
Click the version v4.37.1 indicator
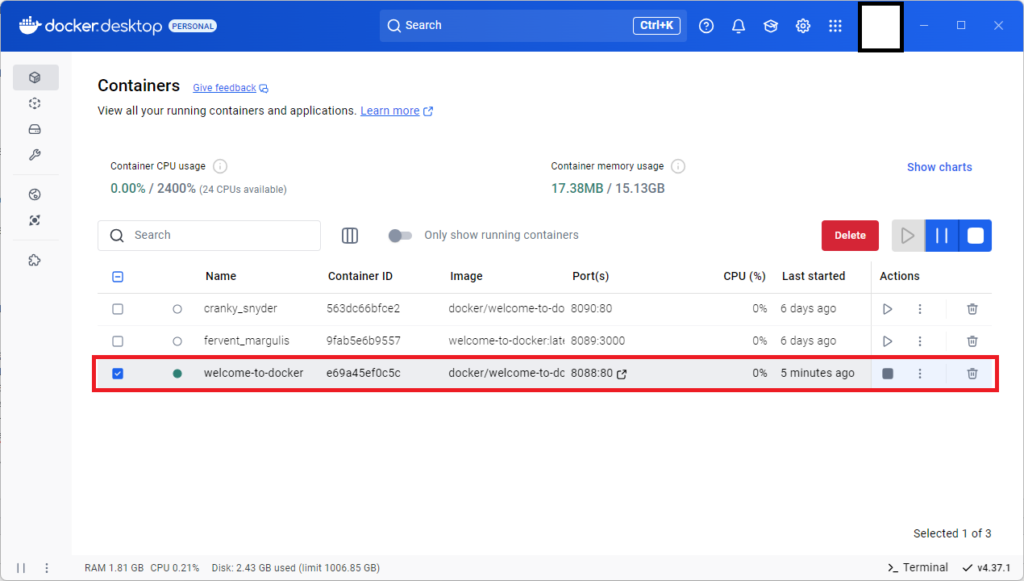pos(986,568)
